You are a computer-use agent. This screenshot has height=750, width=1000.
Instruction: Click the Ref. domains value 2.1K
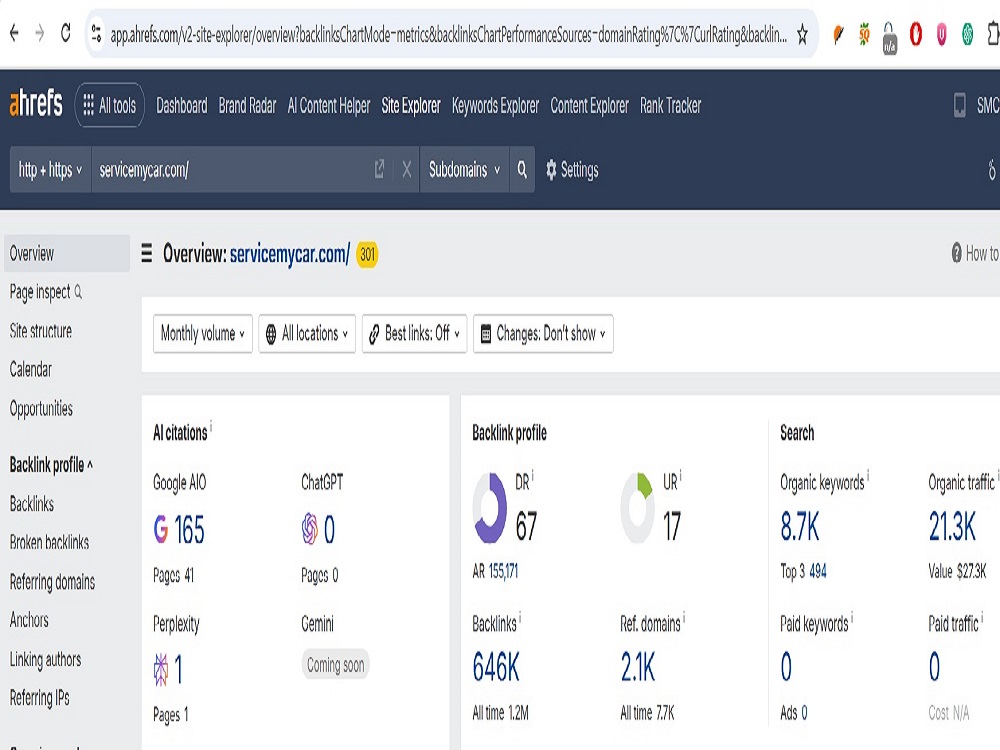point(638,668)
